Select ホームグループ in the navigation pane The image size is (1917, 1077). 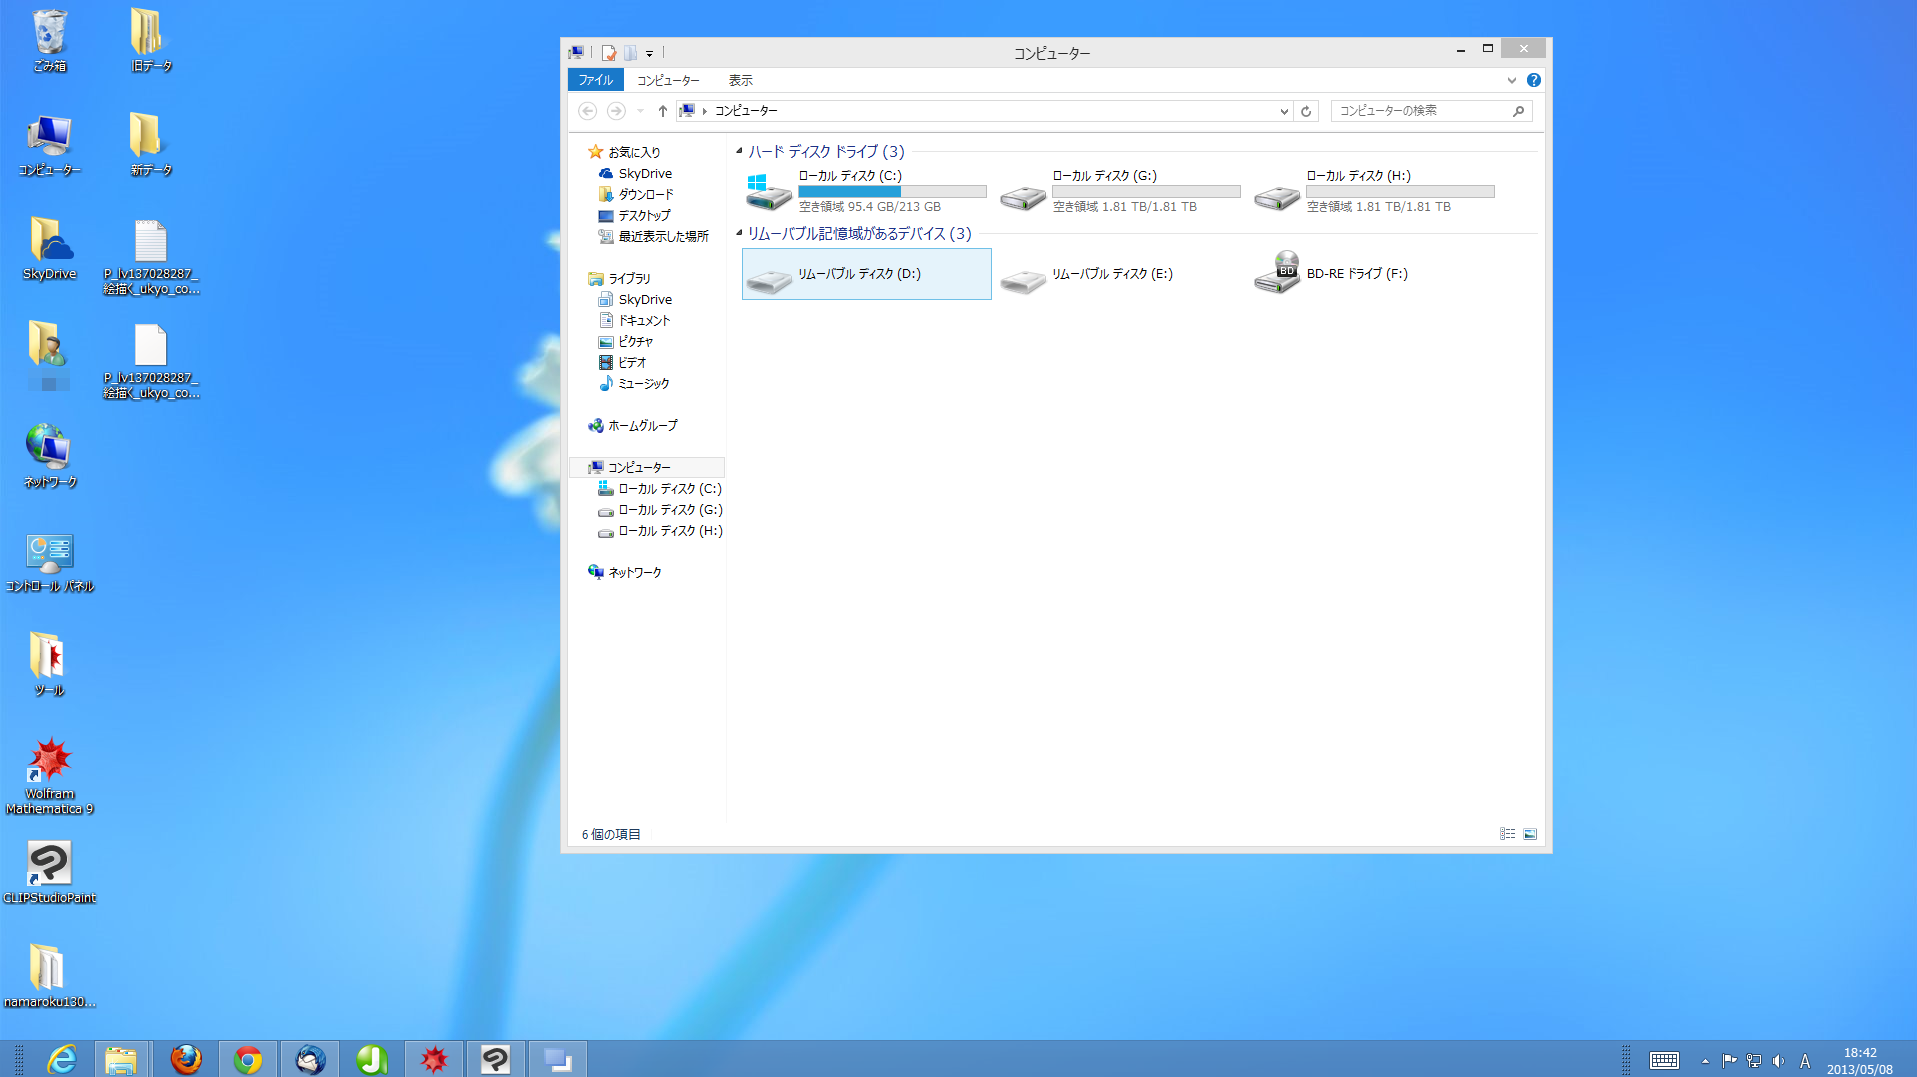point(642,425)
